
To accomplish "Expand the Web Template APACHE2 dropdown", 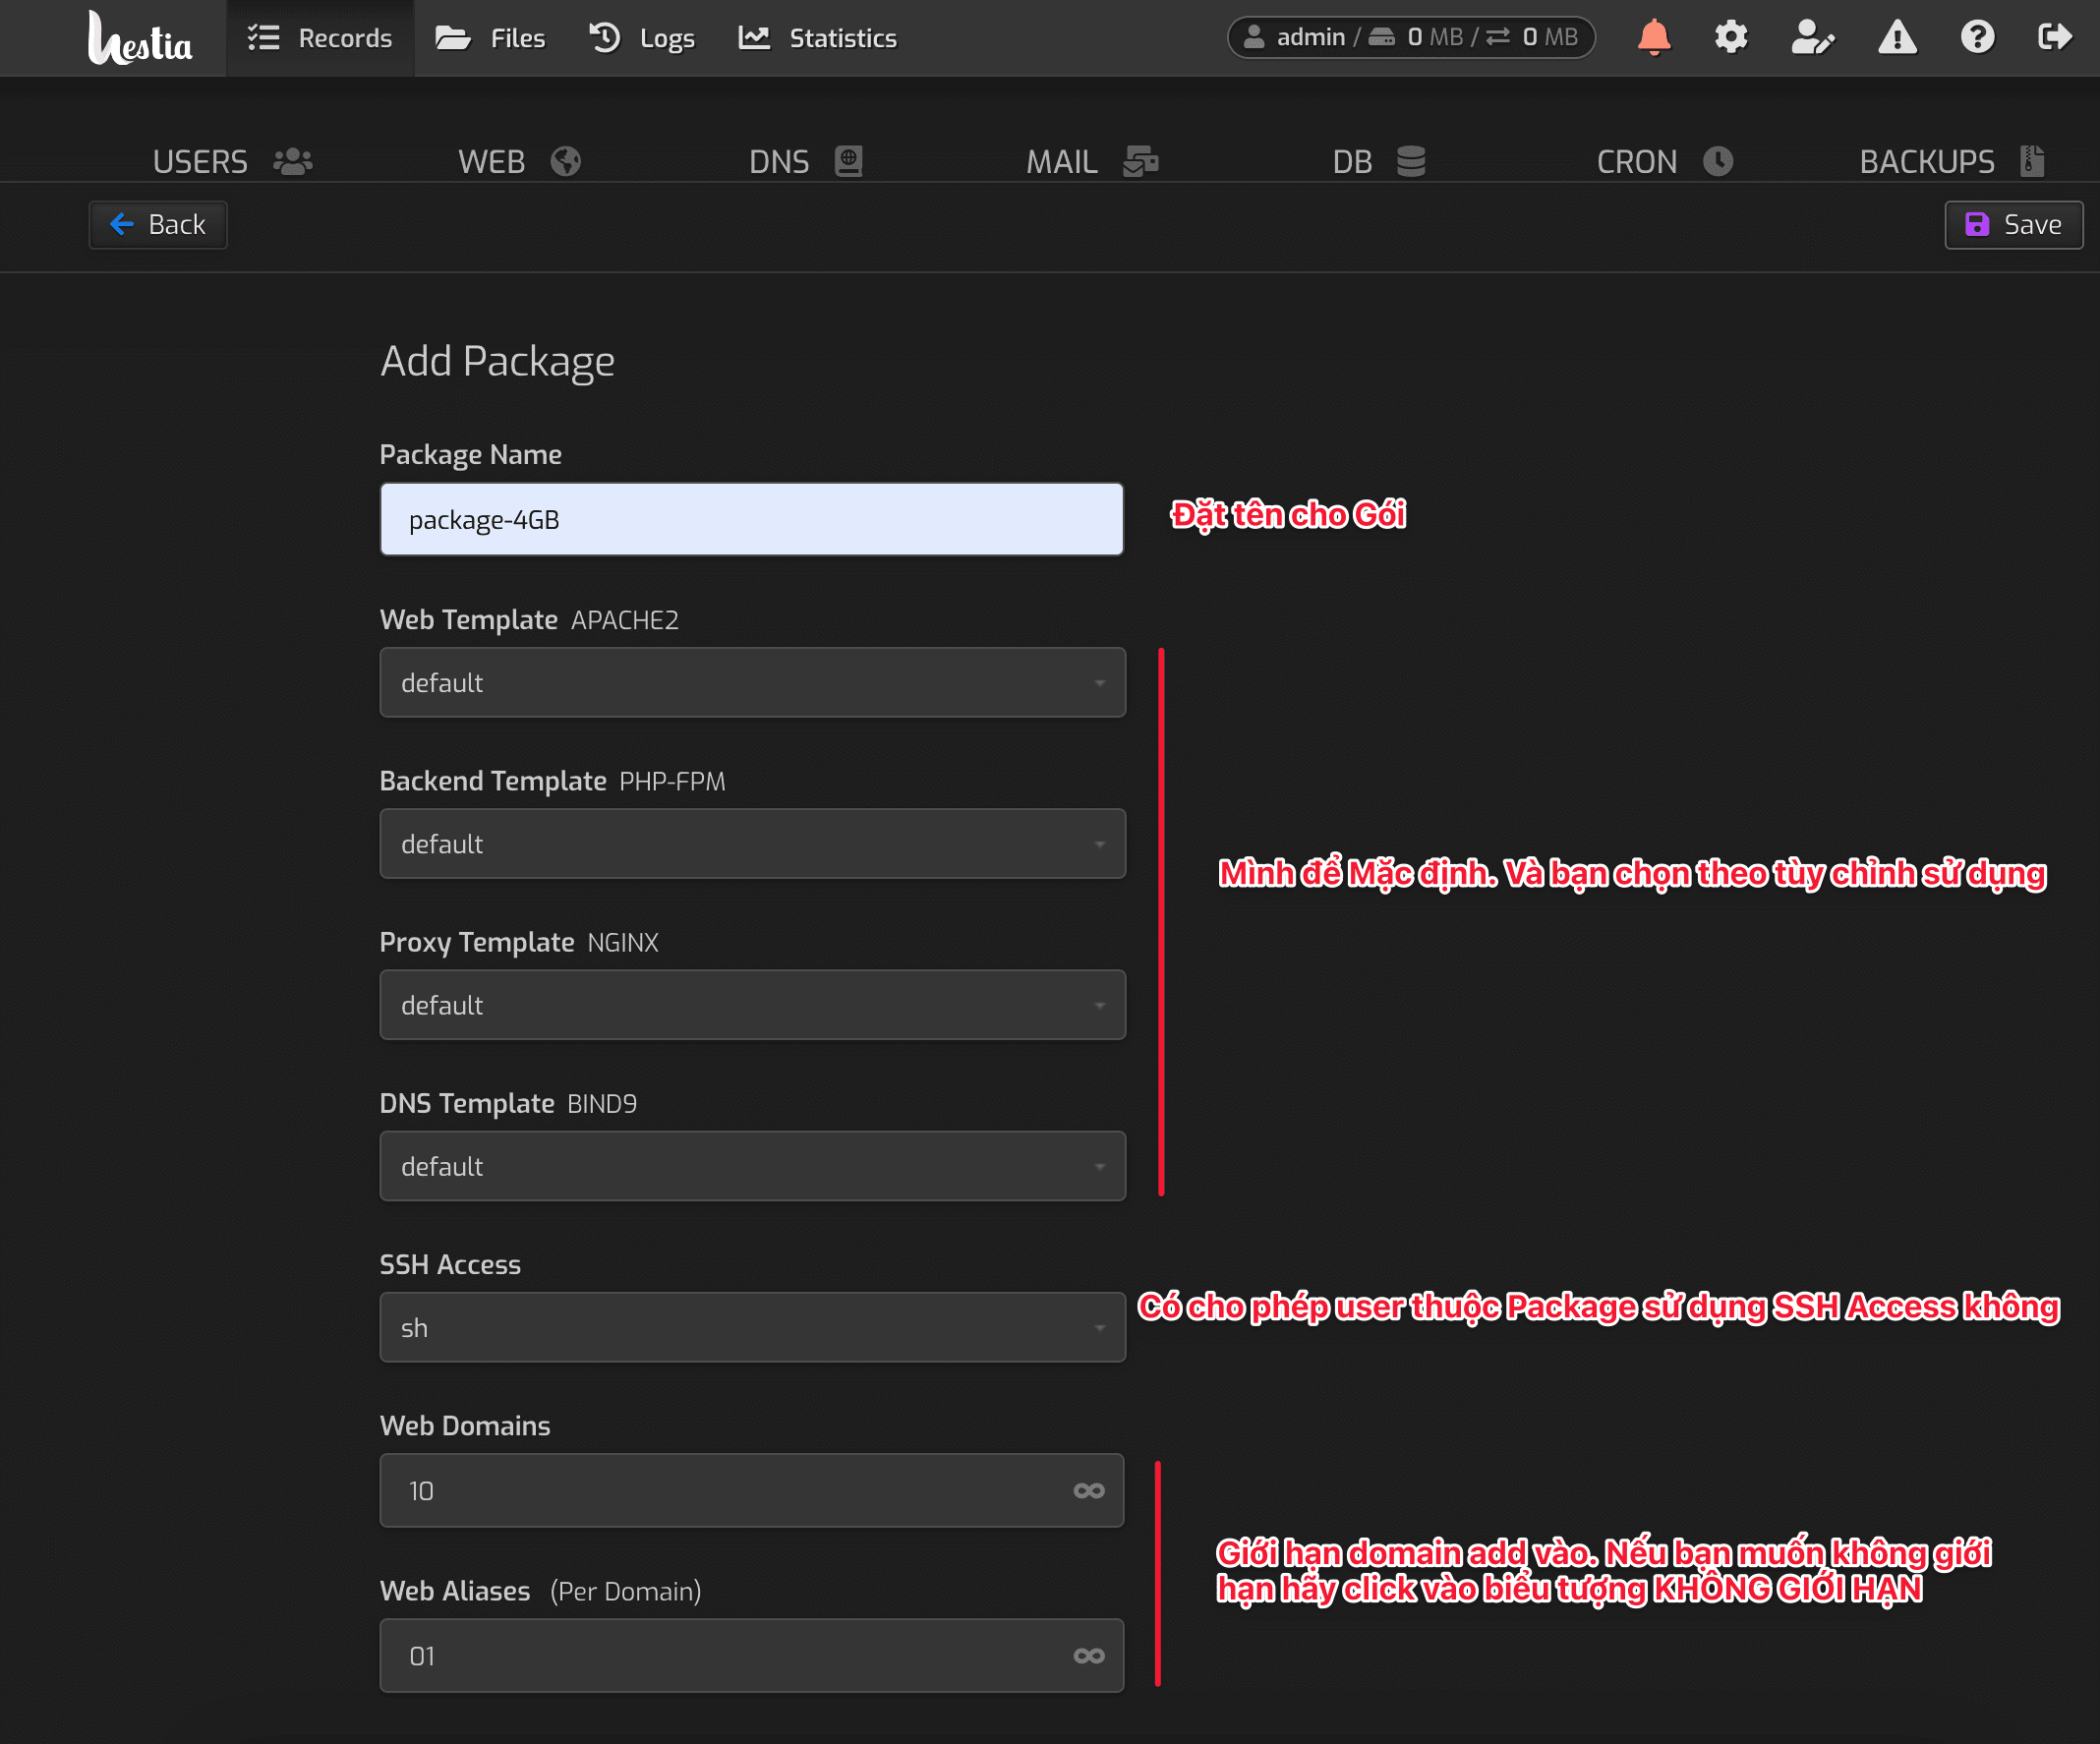I will click(x=752, y=683).
